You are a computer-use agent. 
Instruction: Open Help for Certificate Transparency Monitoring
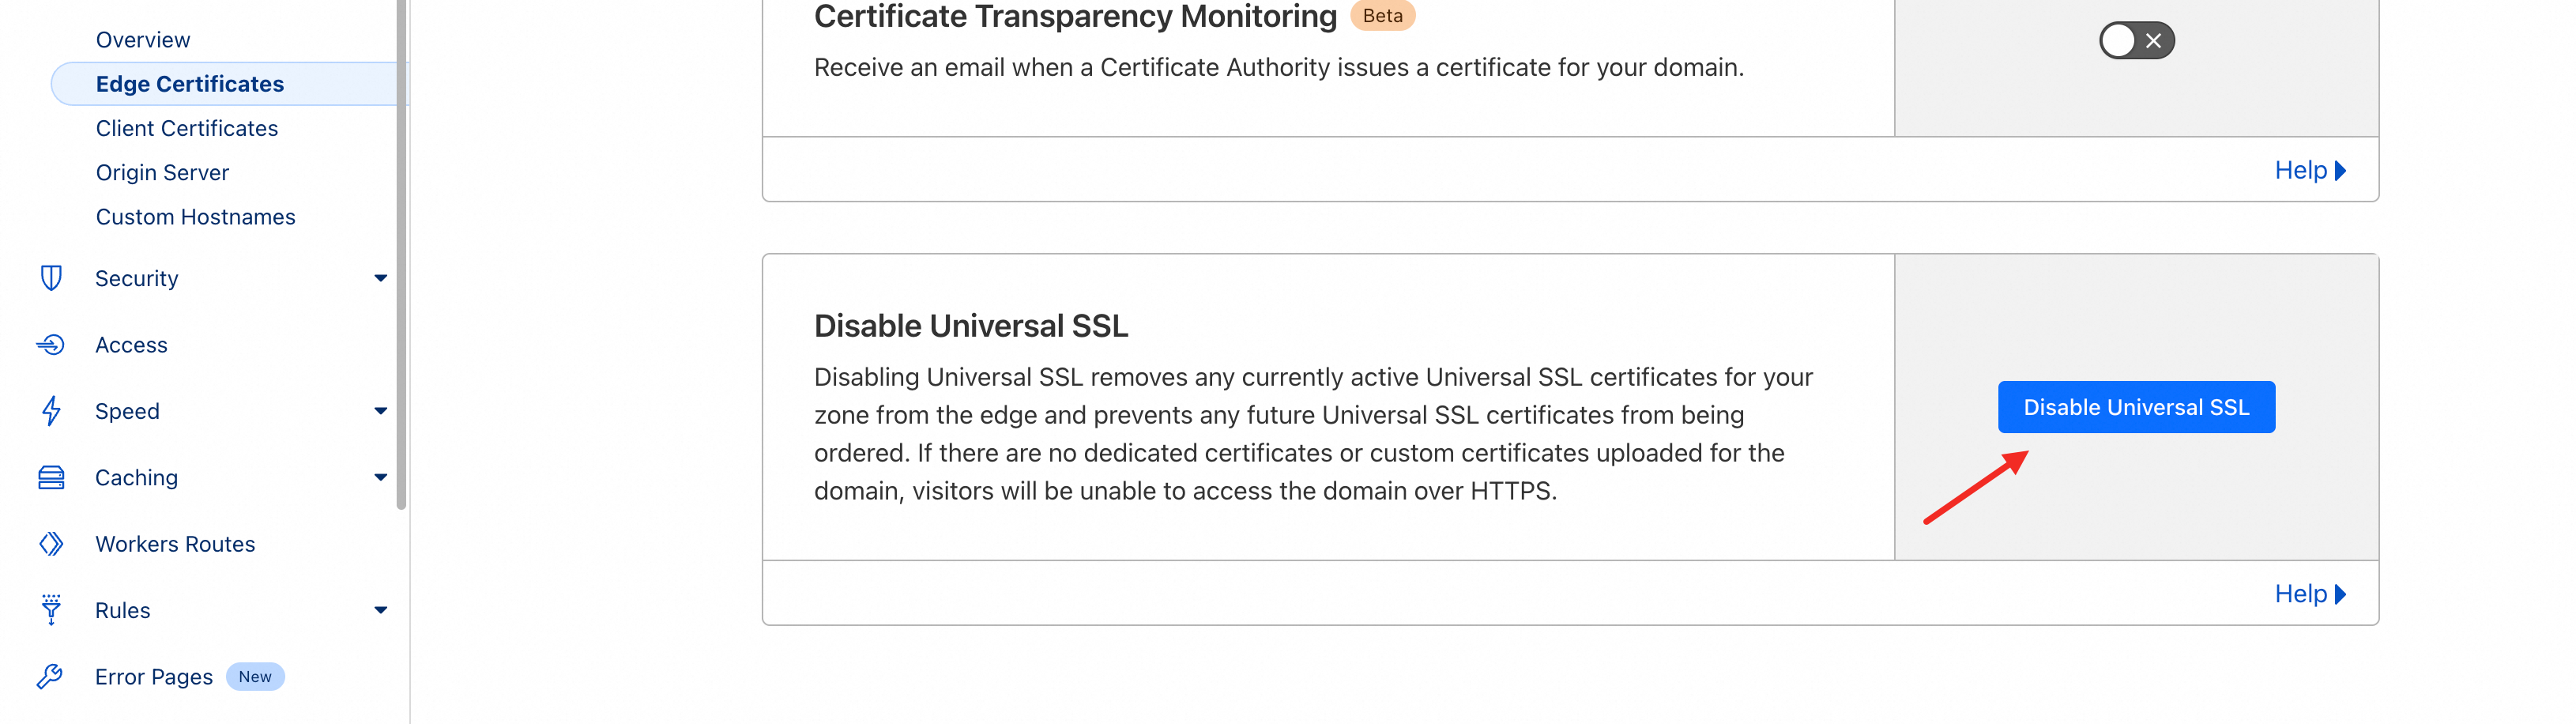coord(2310,169)
